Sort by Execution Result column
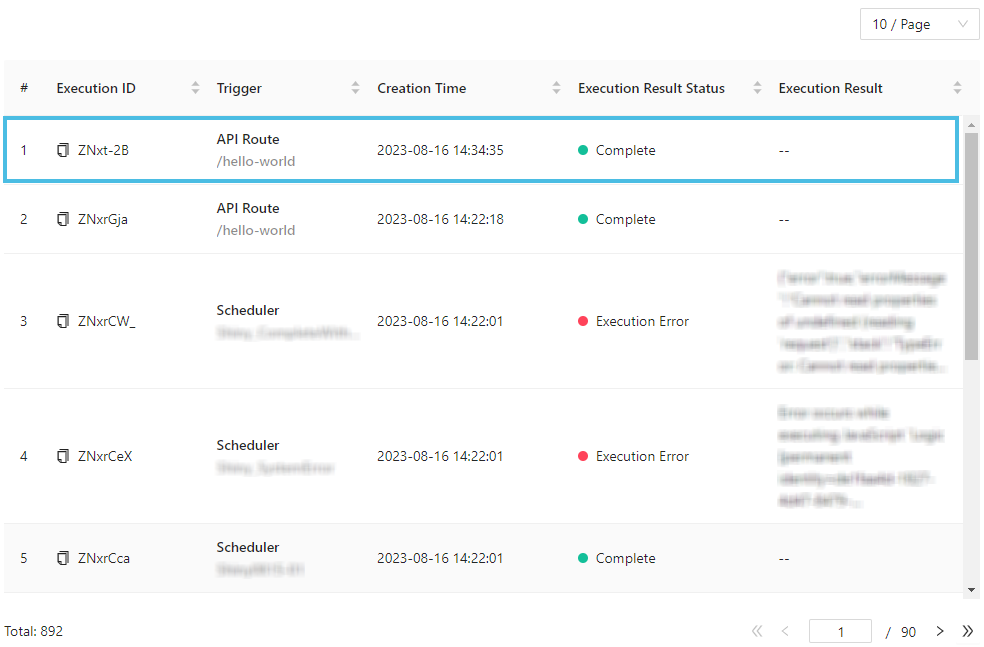 (x=957, y=88)
